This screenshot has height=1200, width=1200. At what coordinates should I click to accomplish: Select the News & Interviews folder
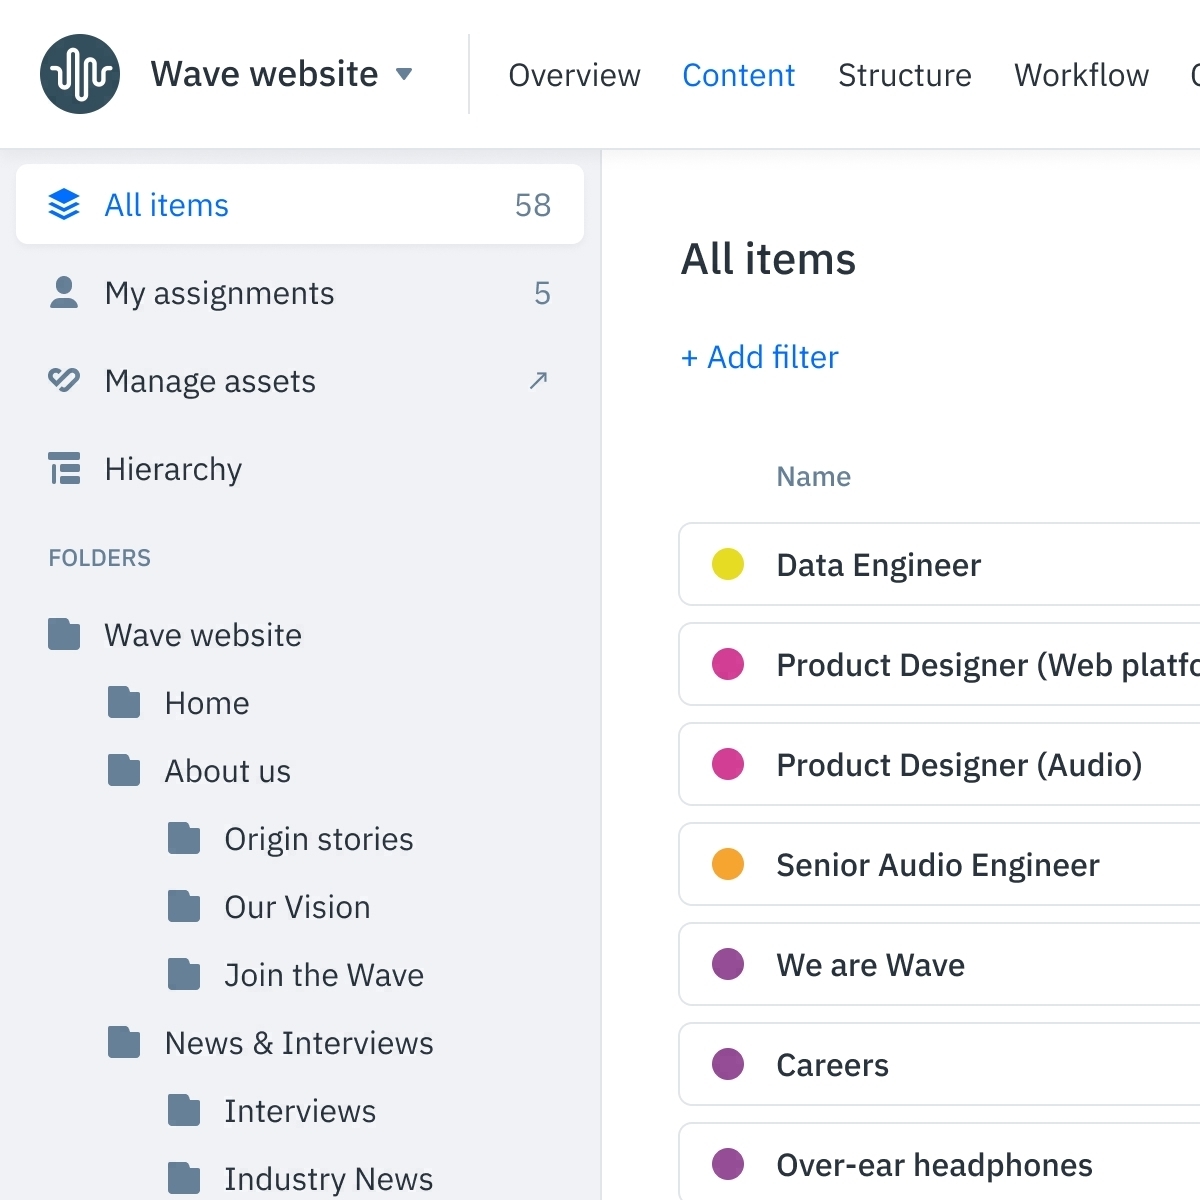[298, 1042]
